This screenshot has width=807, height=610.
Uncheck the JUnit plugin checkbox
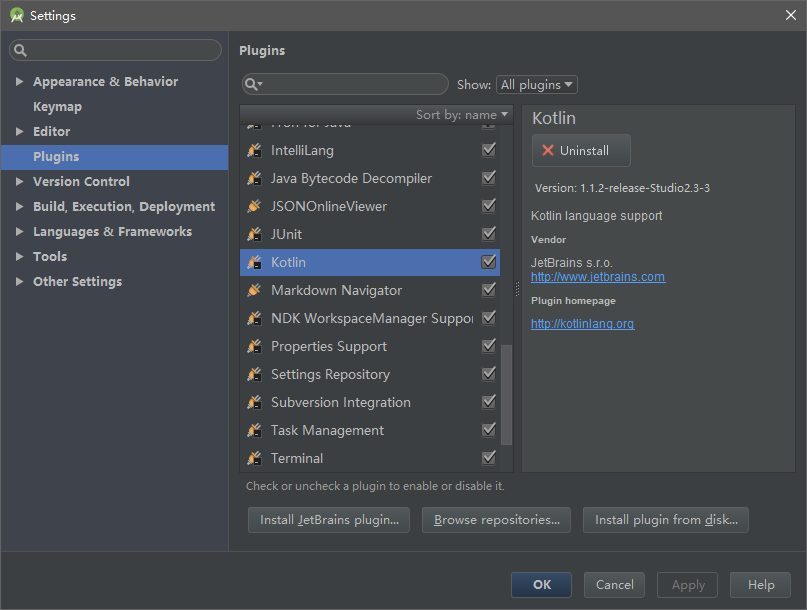pos(489,234)
